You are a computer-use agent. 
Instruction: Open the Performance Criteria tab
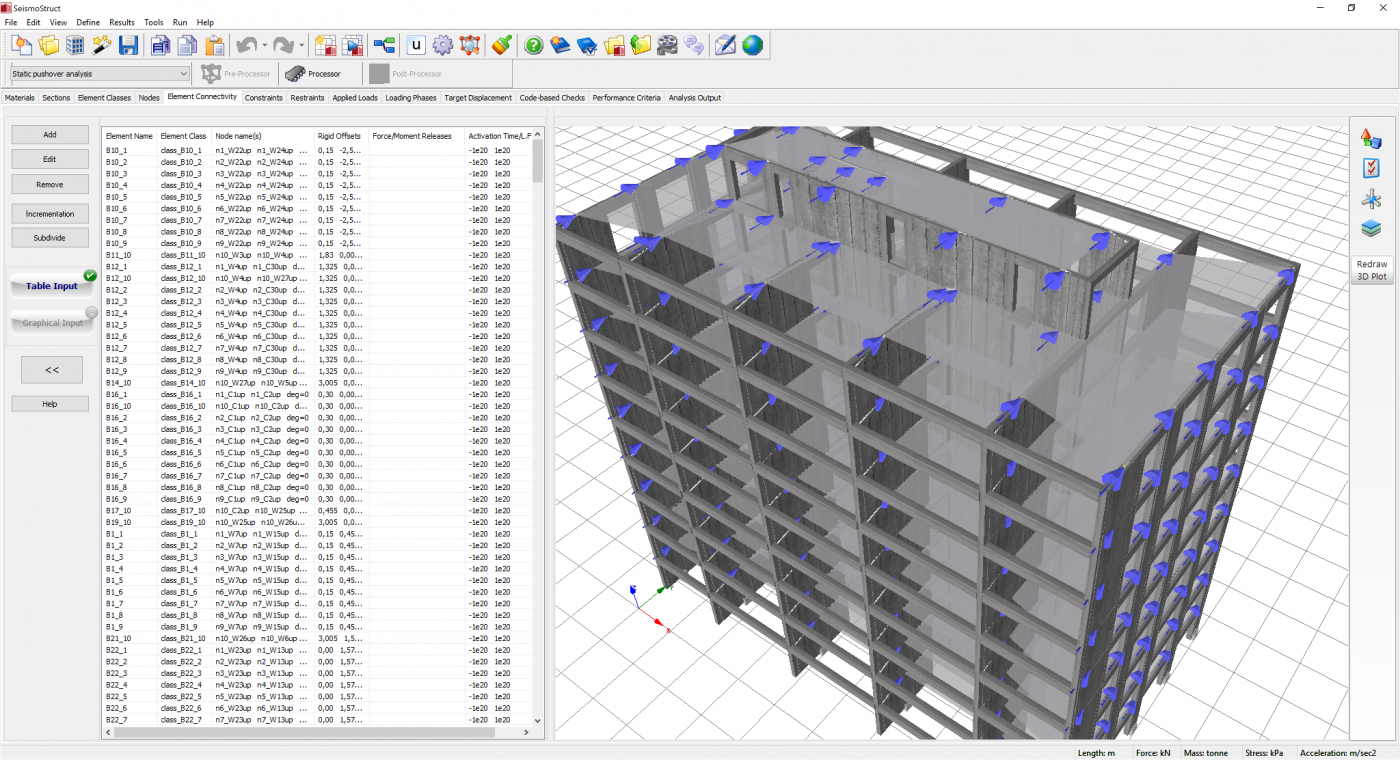pyautogui.click(x=626, y=98)
